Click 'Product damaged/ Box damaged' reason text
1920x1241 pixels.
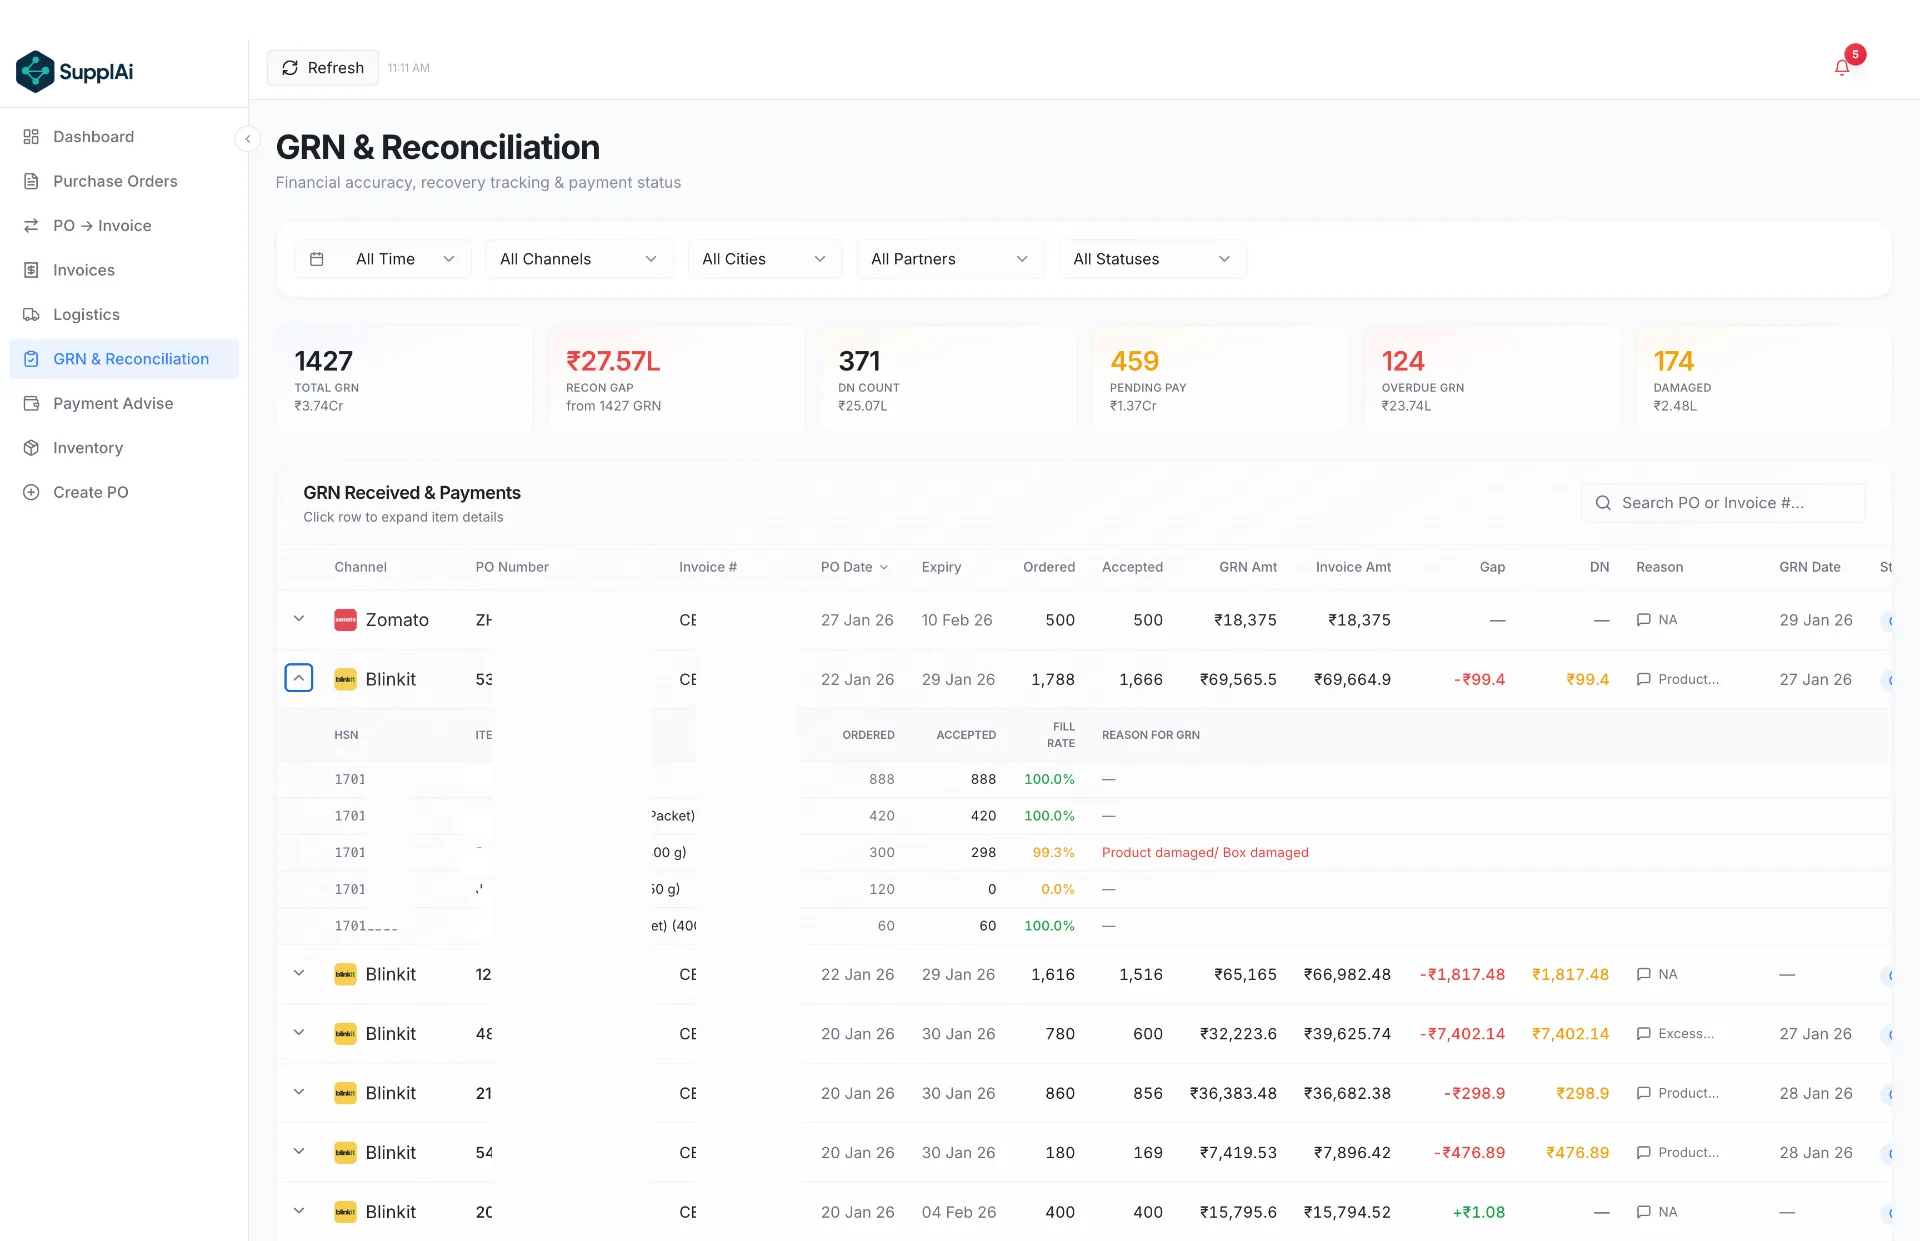tap(1205, 852)
